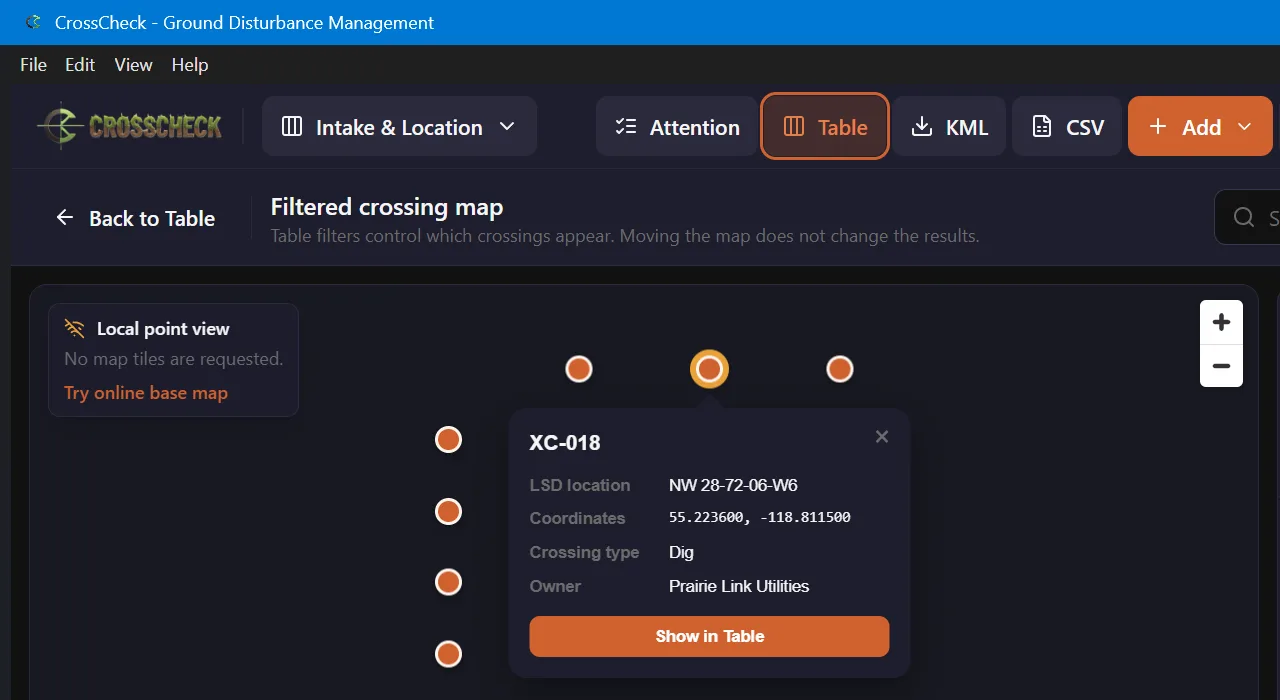Switch to the Table view

[x=825, y=126]
